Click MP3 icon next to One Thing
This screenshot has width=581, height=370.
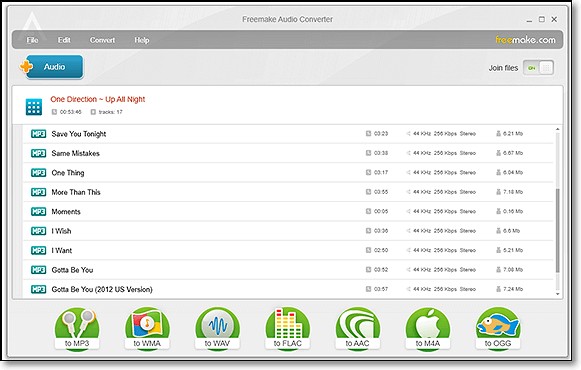tap(39, 173)
